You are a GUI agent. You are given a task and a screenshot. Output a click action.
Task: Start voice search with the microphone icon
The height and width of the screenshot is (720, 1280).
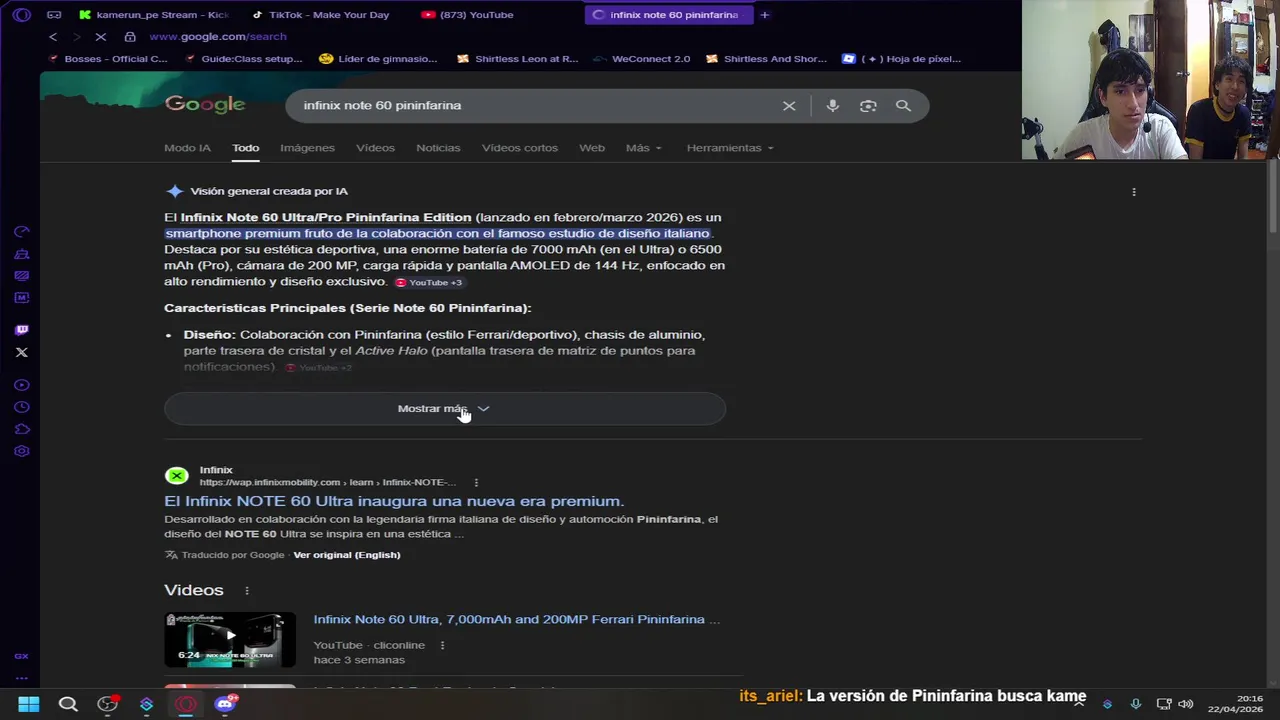point(832,105)
